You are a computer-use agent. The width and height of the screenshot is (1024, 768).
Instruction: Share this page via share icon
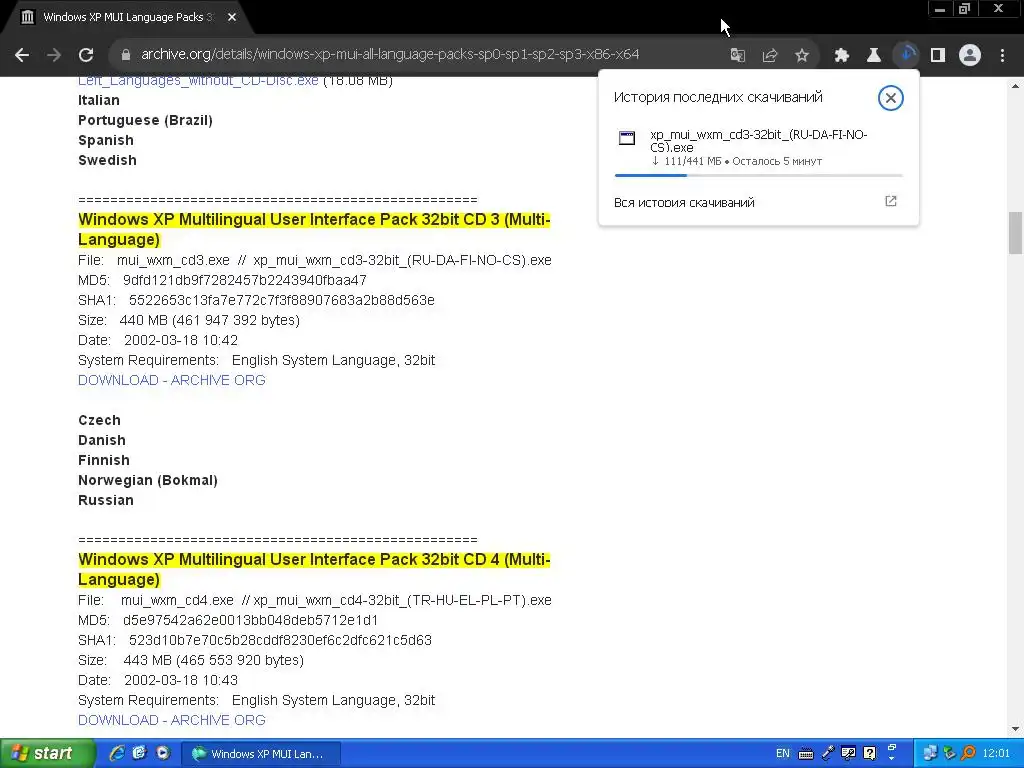point(770,55)
